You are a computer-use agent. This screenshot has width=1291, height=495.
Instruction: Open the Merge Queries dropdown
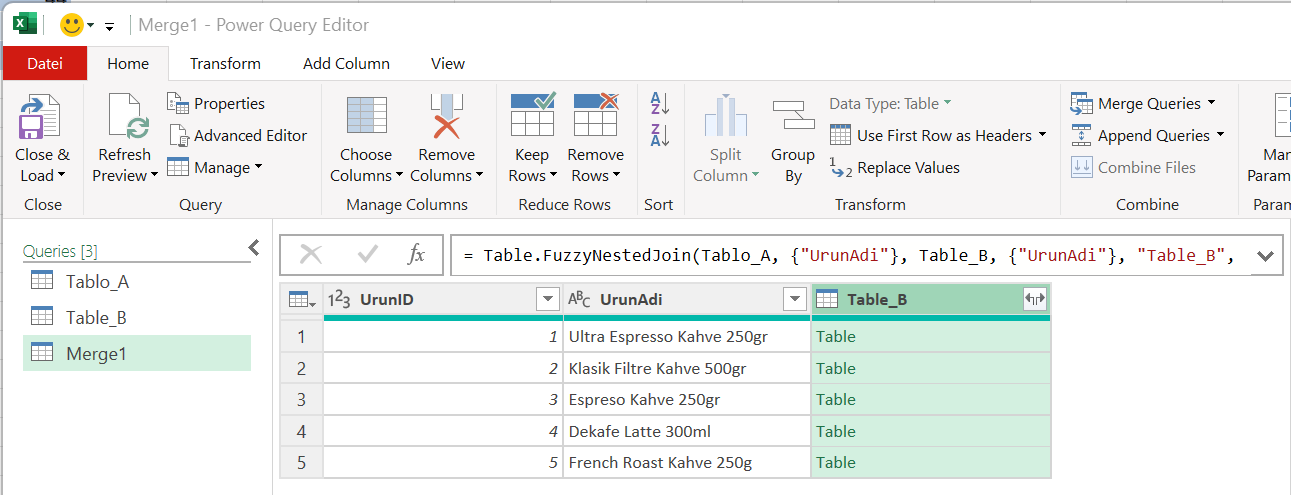1211,103
